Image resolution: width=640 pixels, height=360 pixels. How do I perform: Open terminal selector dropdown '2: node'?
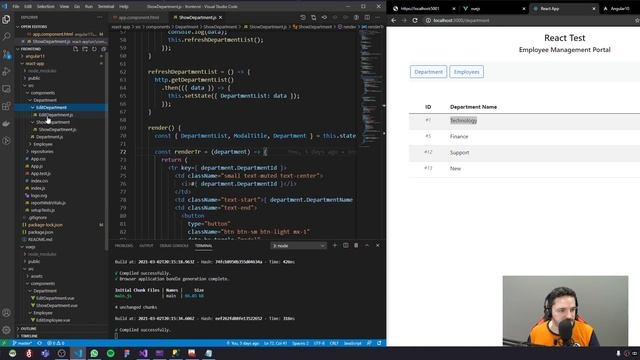point(298,246)
